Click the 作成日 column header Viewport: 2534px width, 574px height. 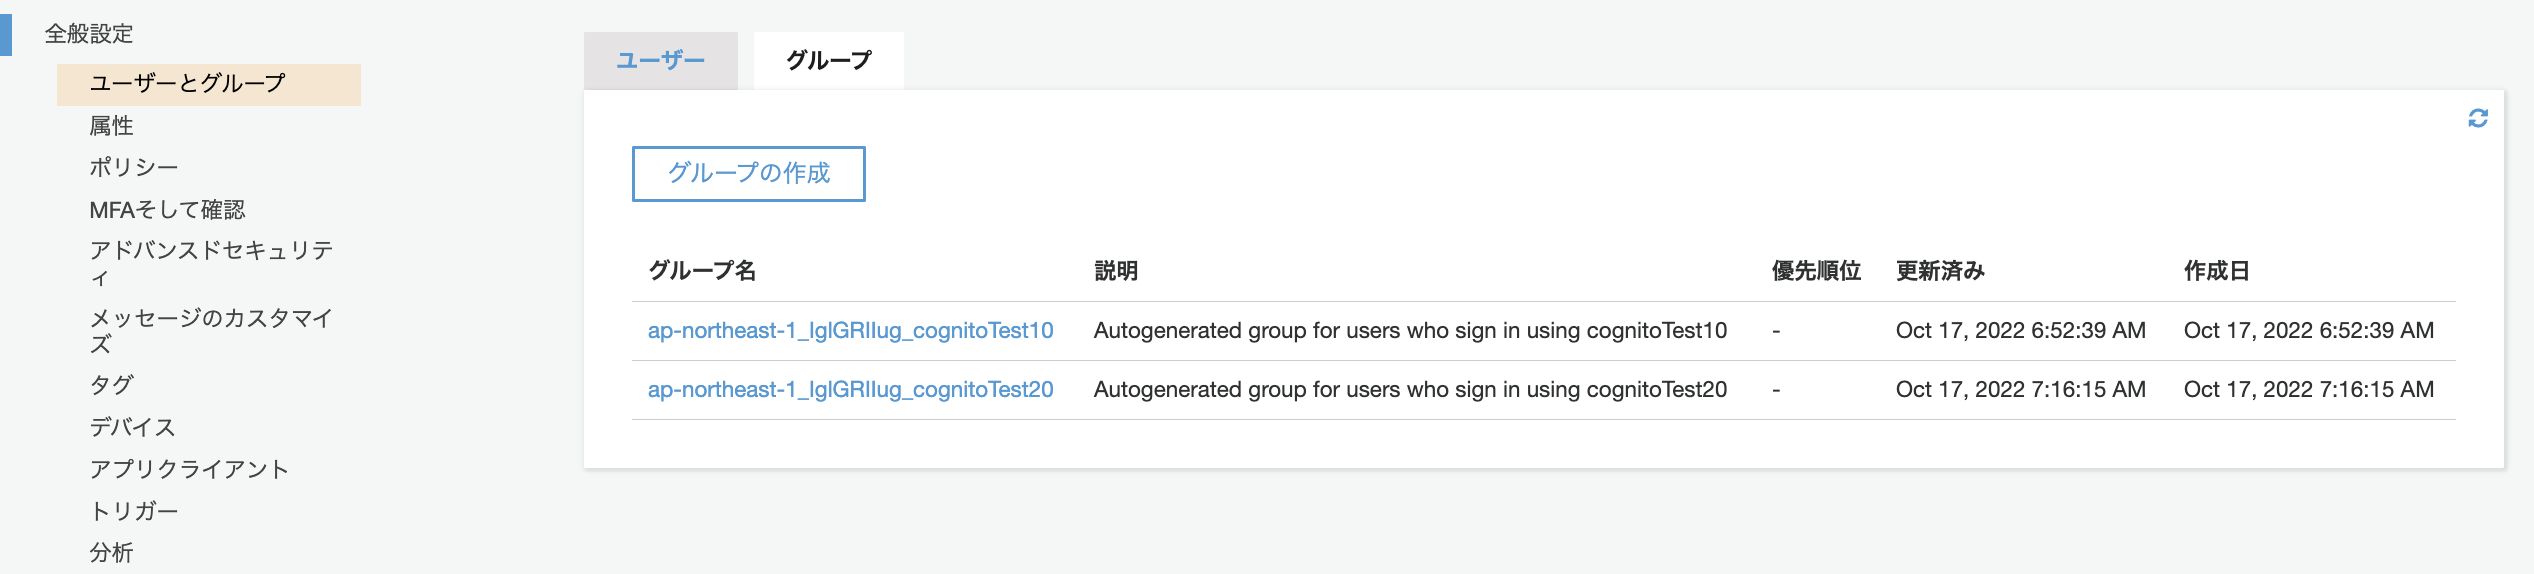click(x=2216, y=271)
